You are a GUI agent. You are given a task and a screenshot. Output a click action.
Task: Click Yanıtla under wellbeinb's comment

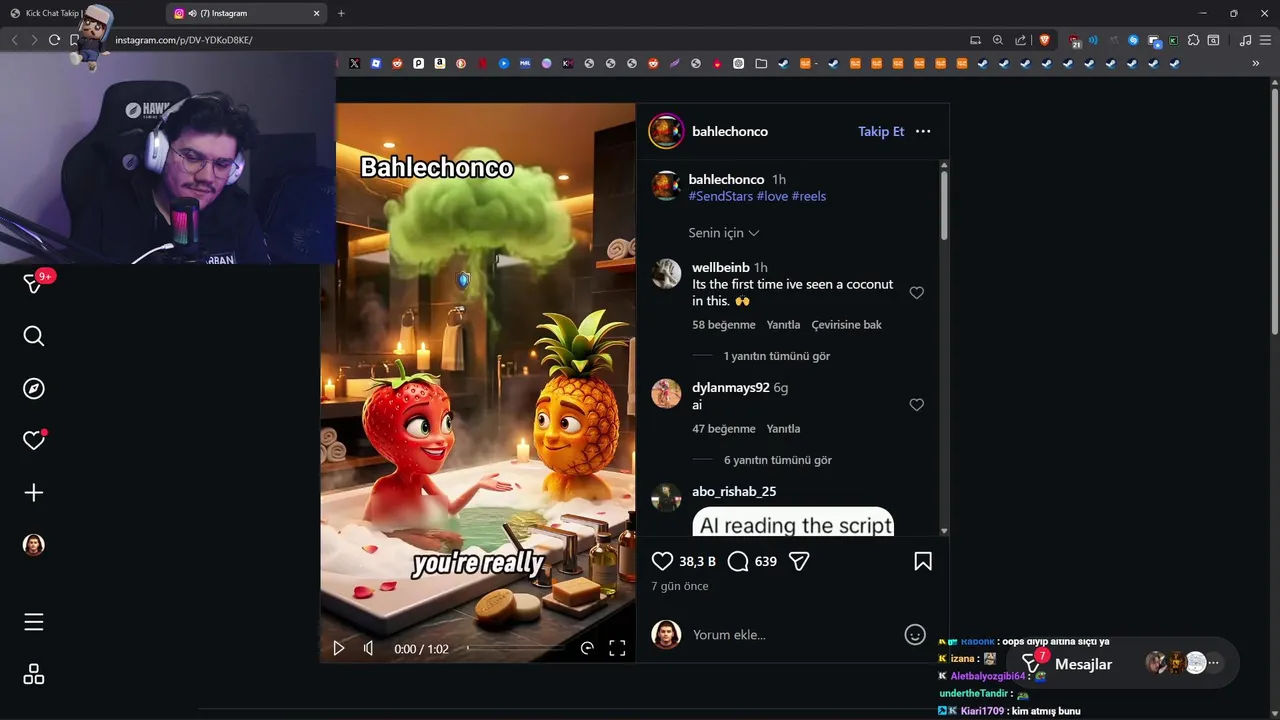pos(783,325)
